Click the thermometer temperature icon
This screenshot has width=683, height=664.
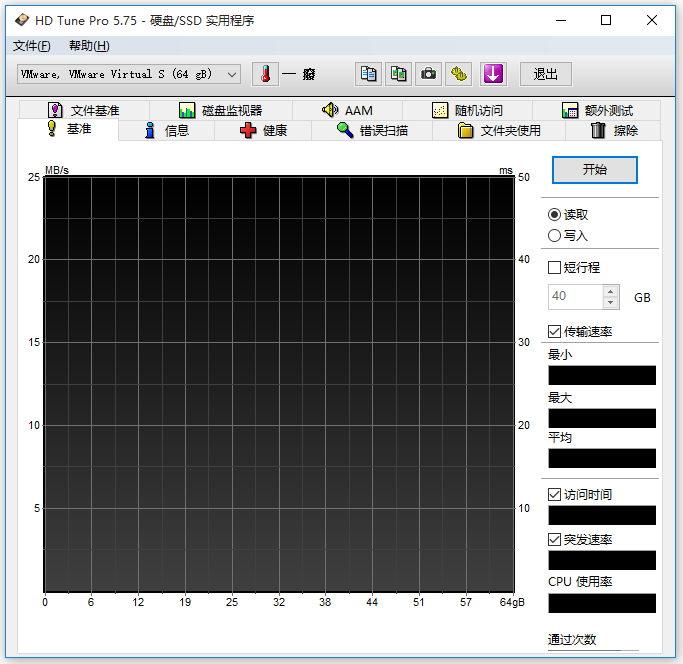(x=265, y=74)
